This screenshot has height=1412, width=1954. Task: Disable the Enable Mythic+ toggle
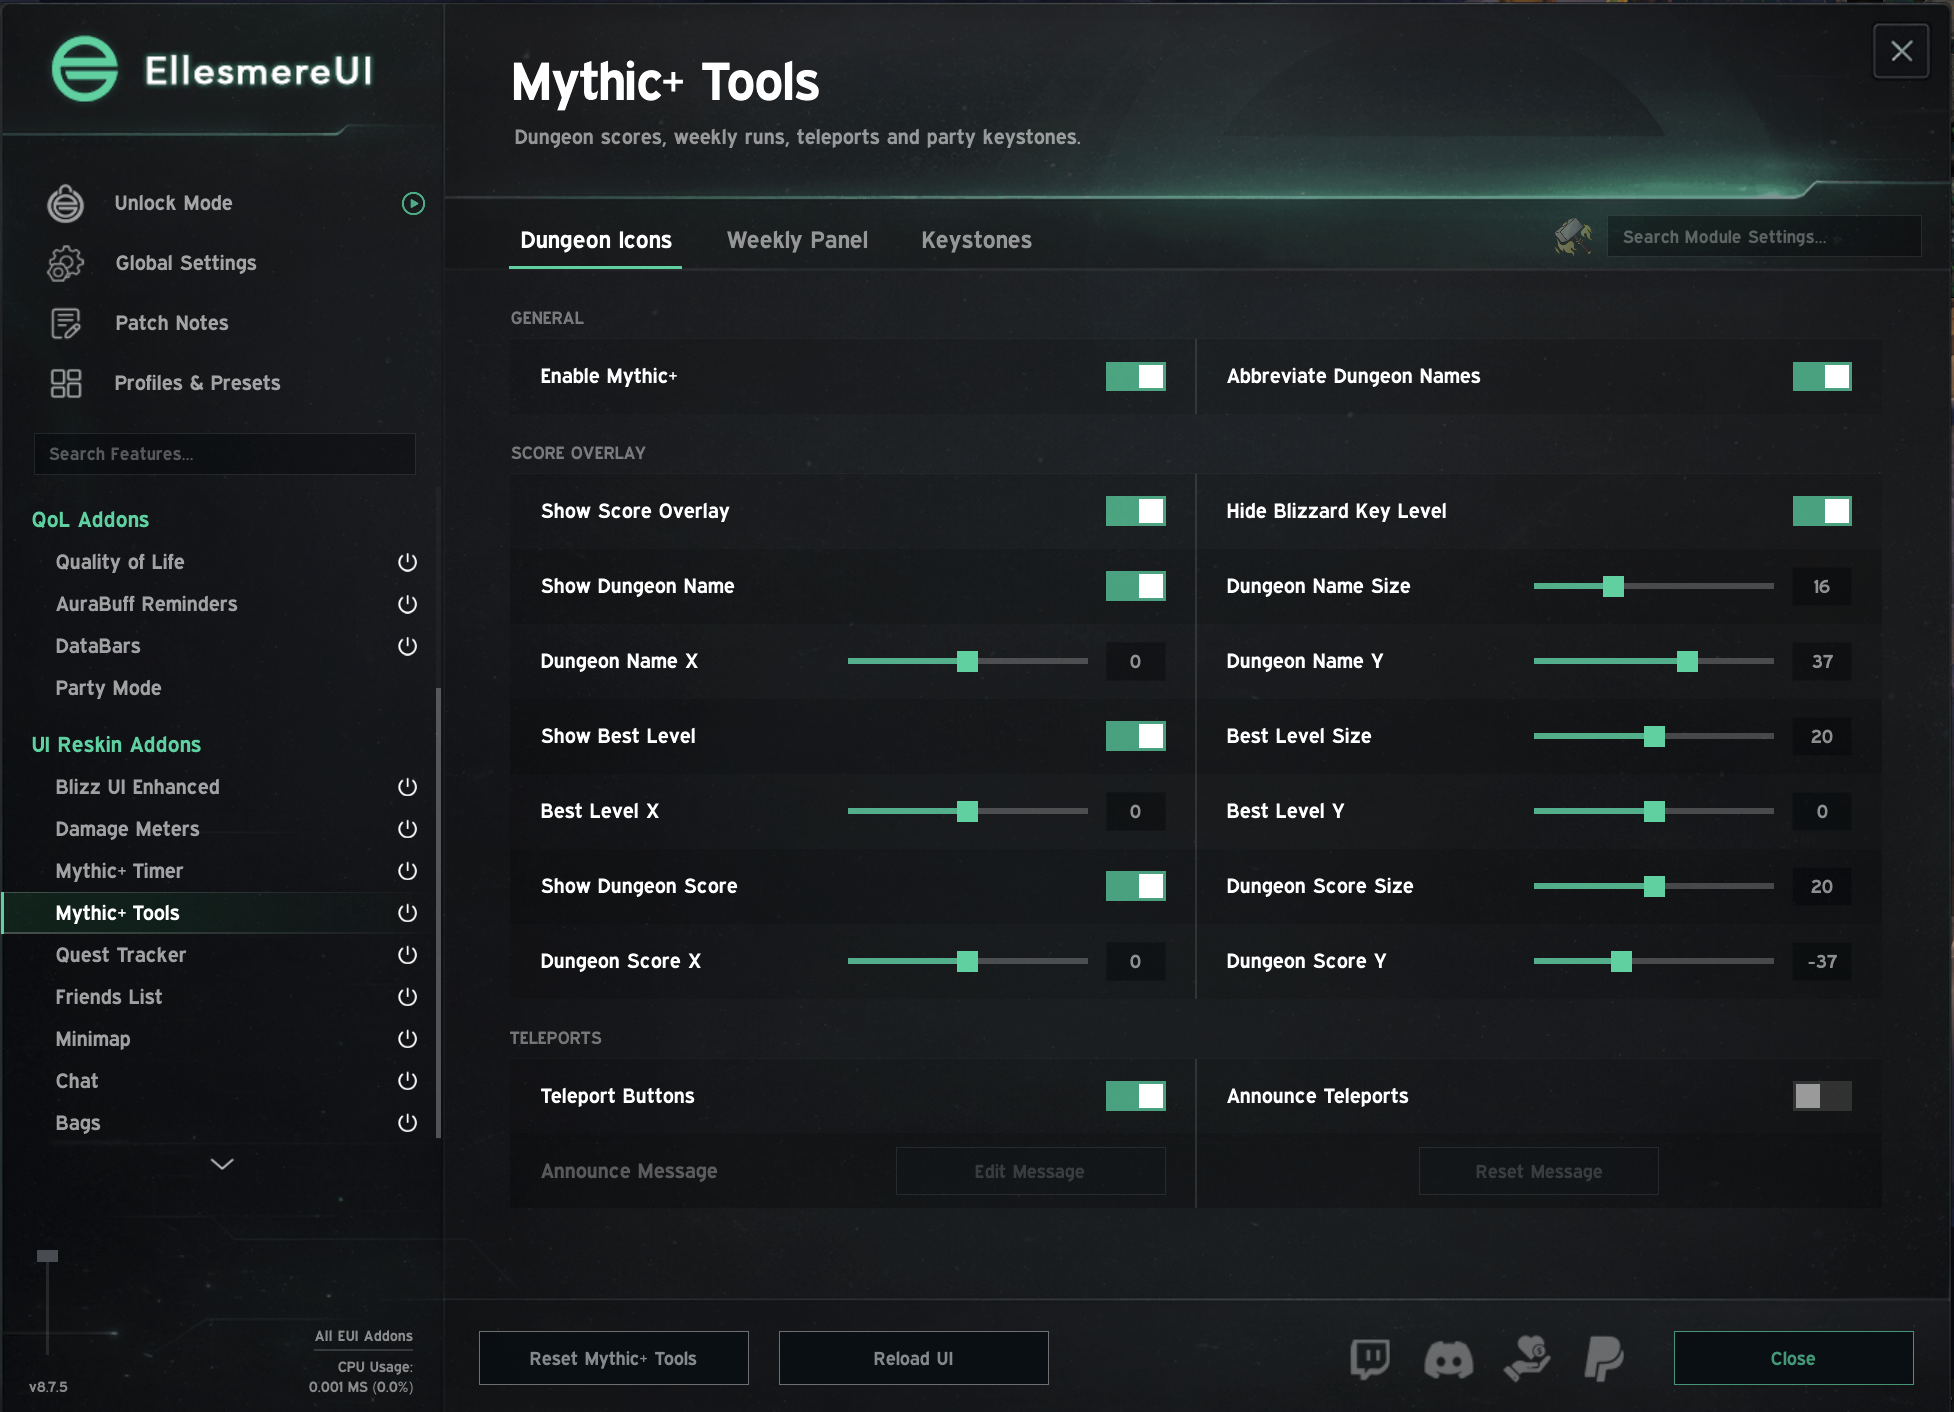click(1136, 376)
